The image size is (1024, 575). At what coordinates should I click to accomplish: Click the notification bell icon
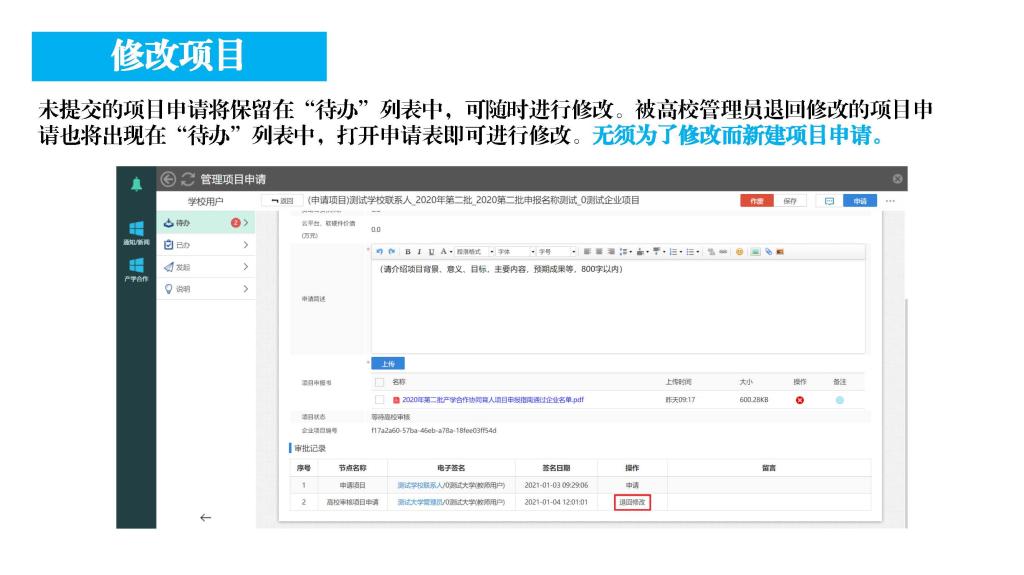pos(136,181)
